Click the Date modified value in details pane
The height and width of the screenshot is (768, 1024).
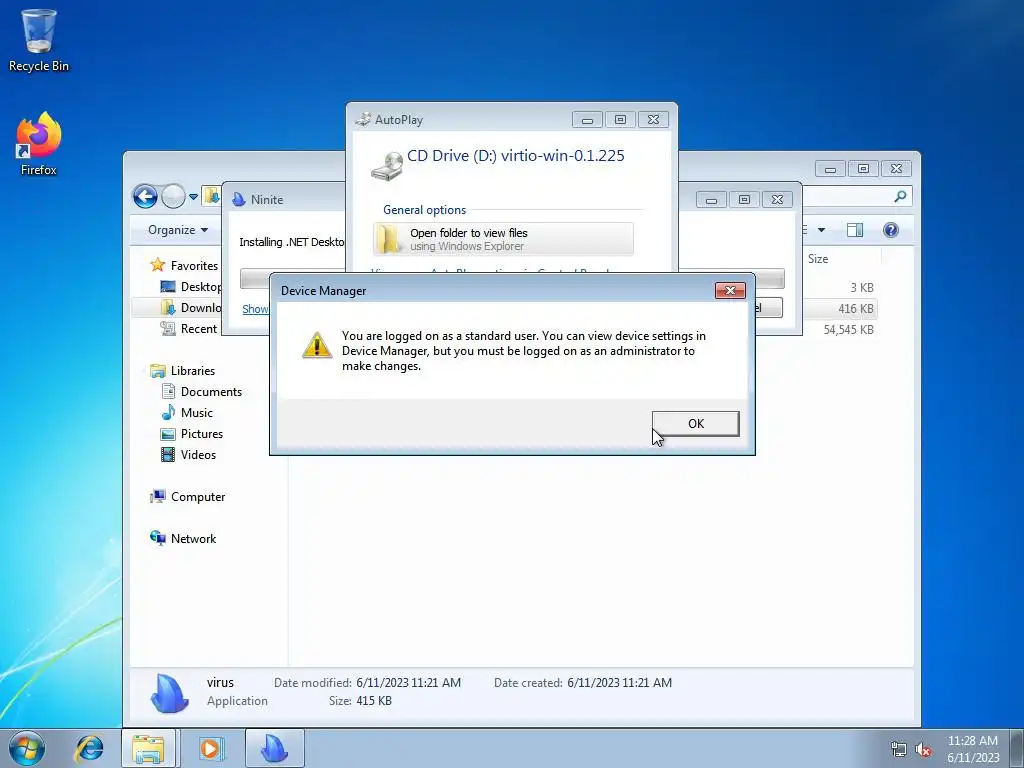click(408, 682)
